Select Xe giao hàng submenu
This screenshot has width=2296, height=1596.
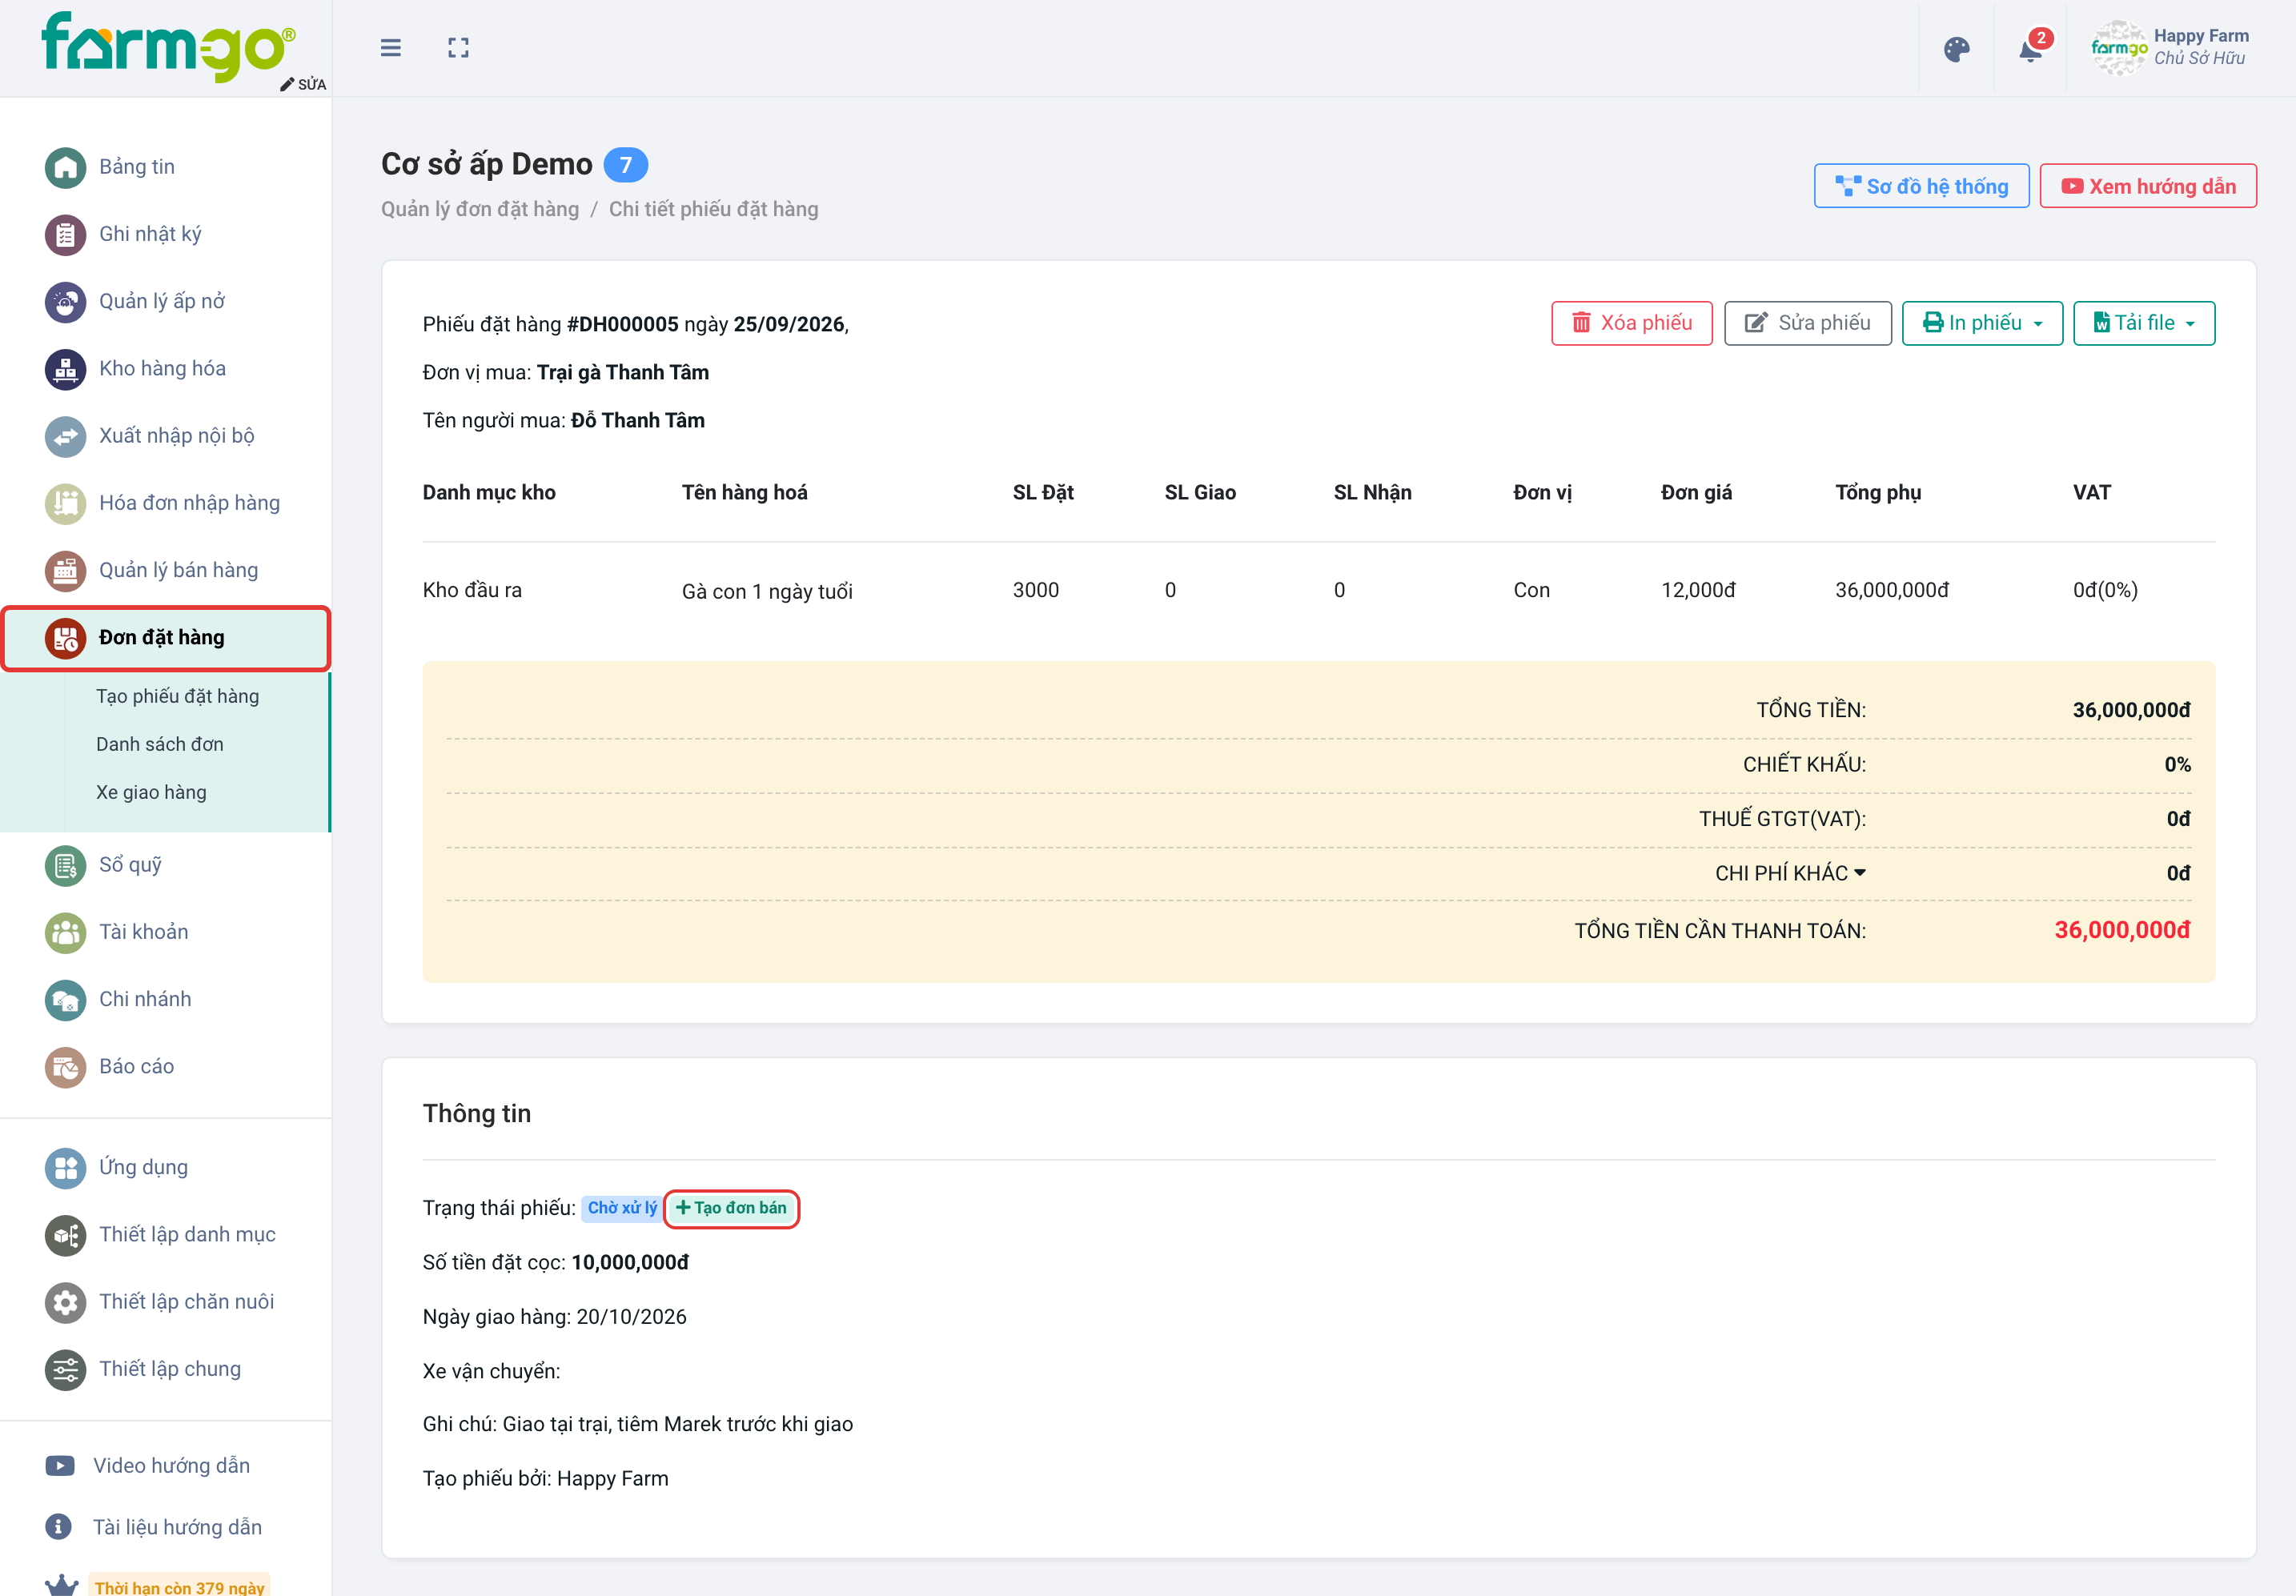(151, 792)
